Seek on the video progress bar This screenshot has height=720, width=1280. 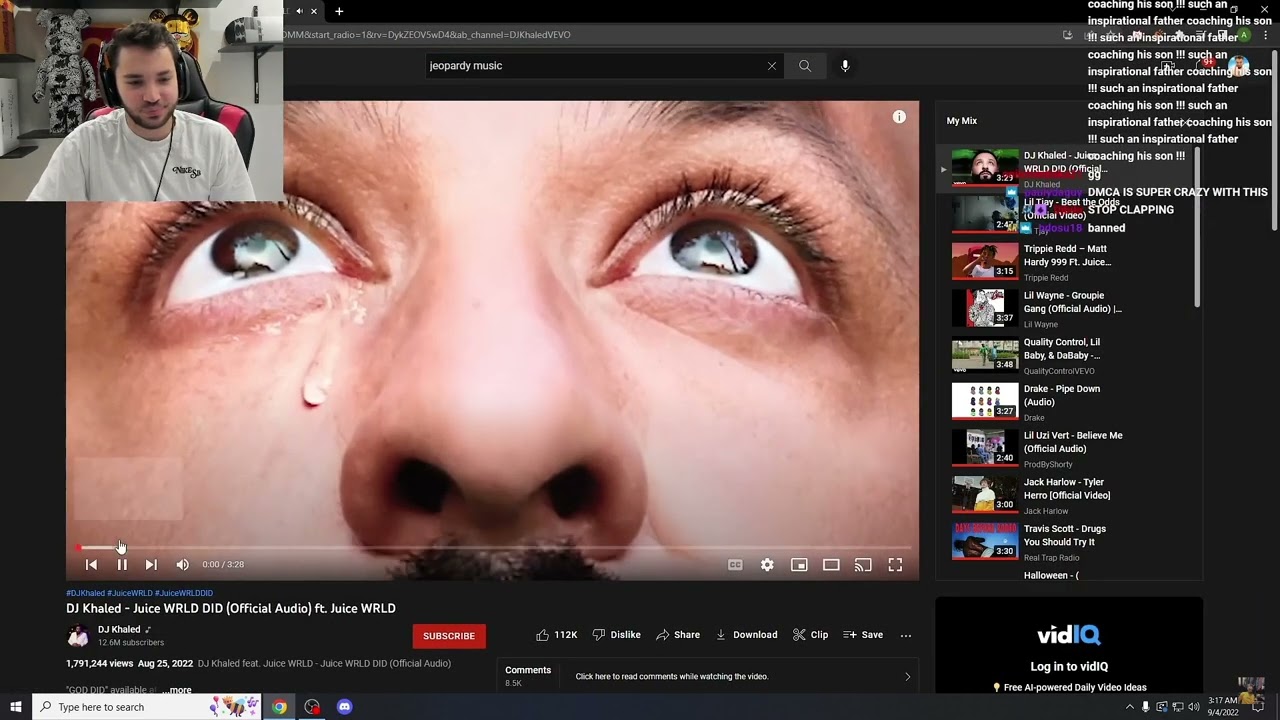492,548
